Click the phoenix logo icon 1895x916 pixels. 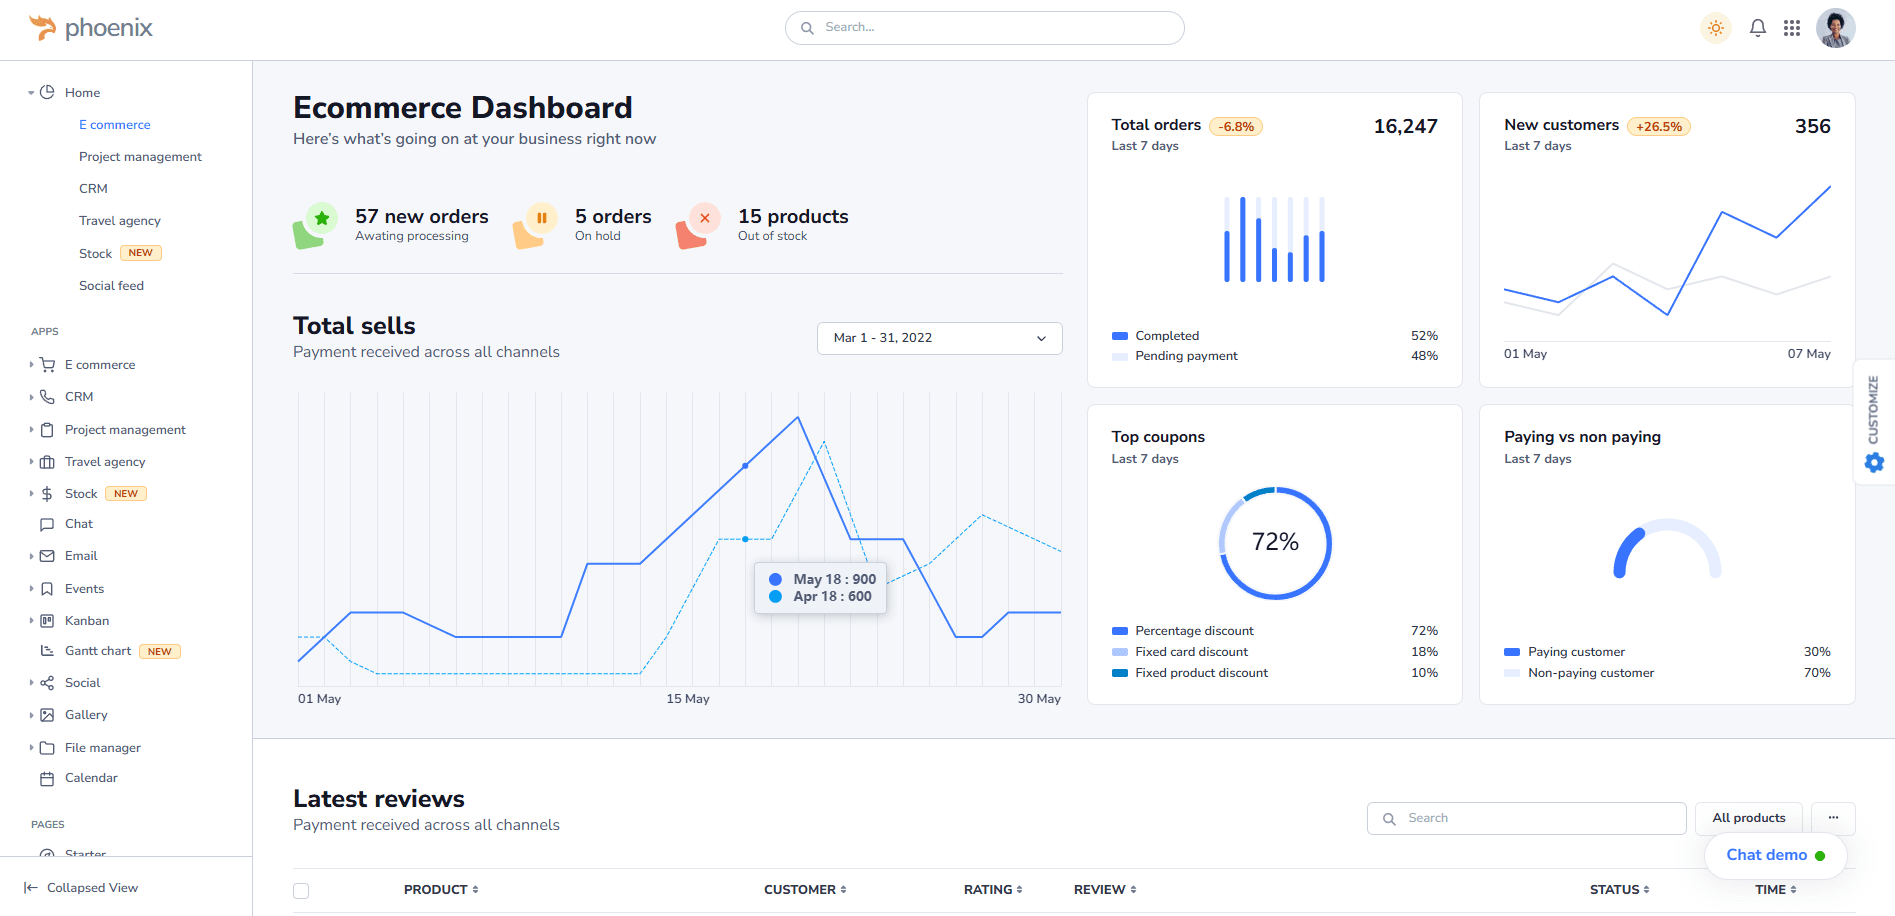pos(40,27)
